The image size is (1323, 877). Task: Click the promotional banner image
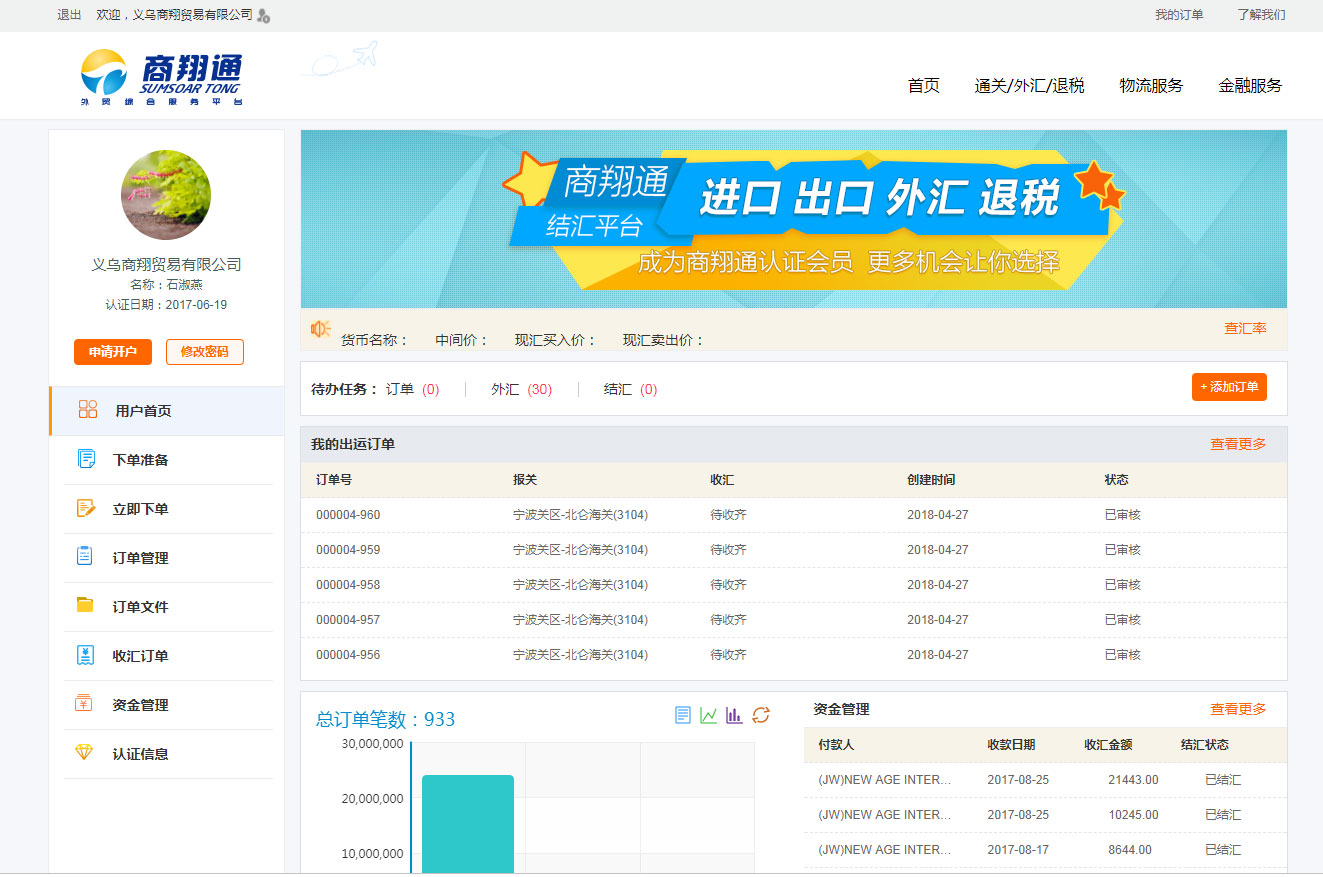tap(794, 219)
